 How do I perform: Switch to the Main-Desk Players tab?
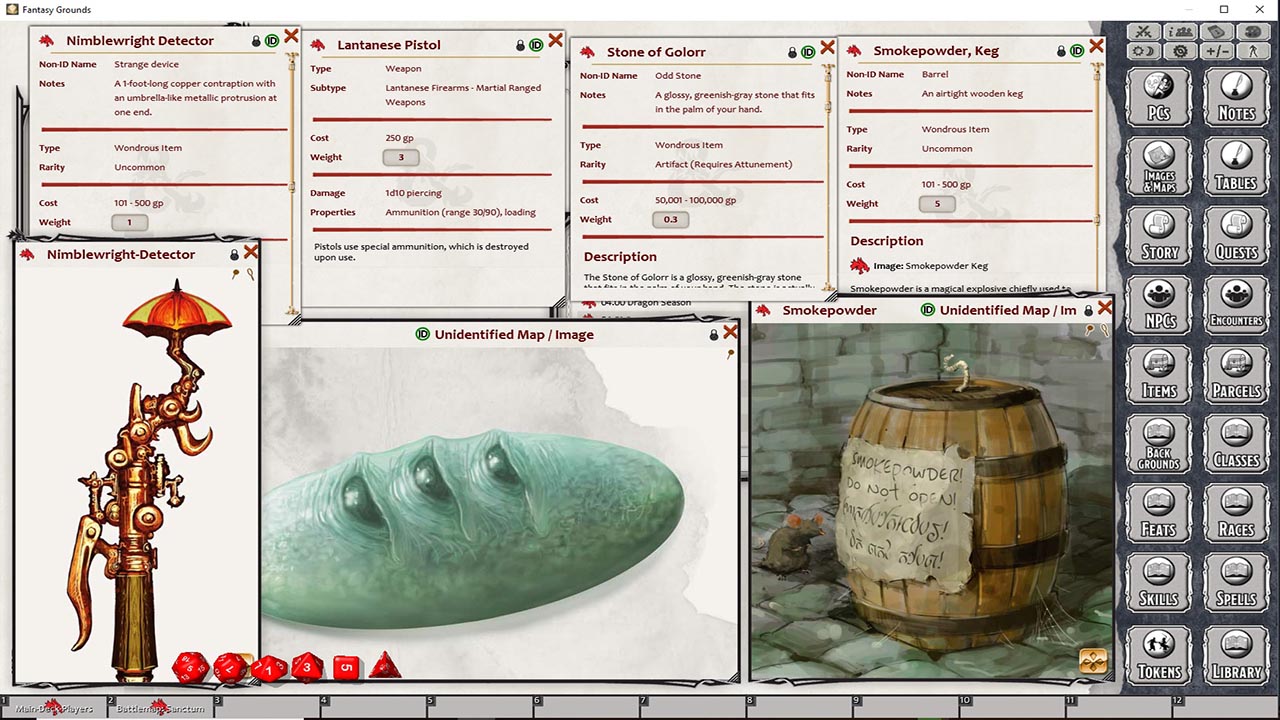(55, 708)
